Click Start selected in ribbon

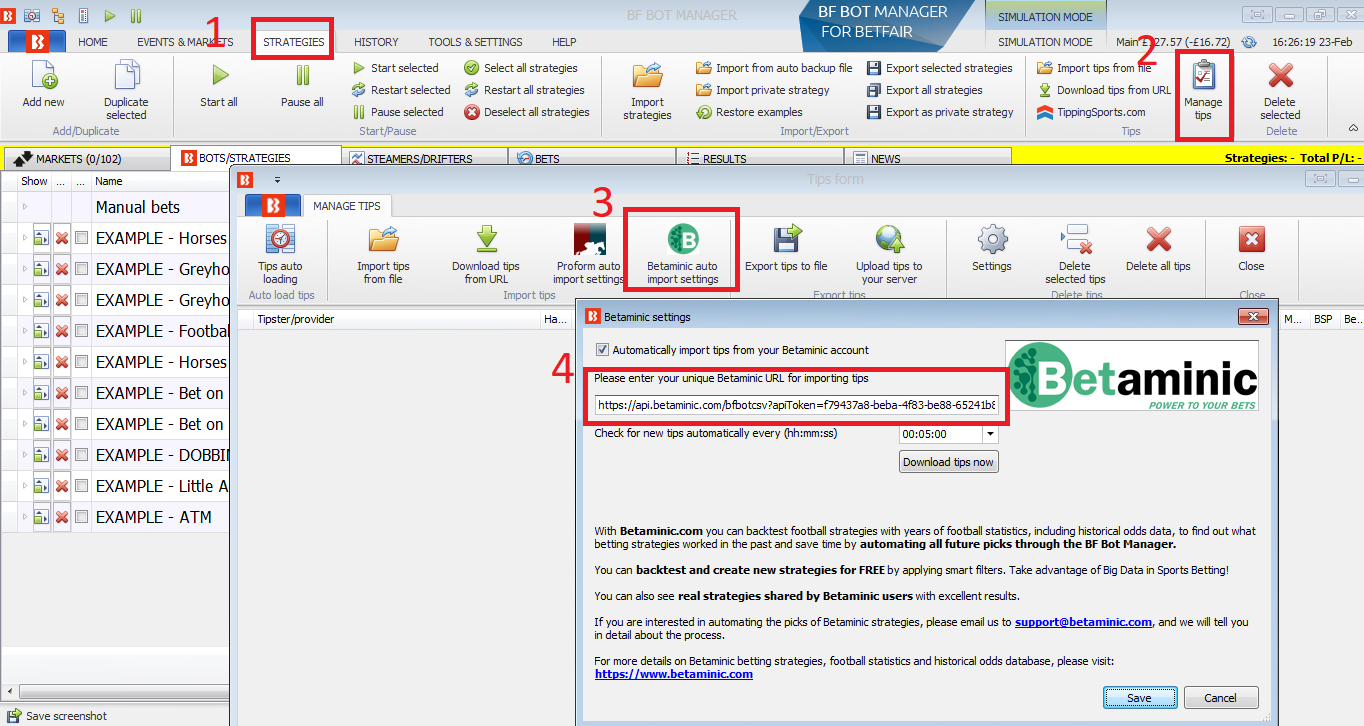tap(395, 68)
